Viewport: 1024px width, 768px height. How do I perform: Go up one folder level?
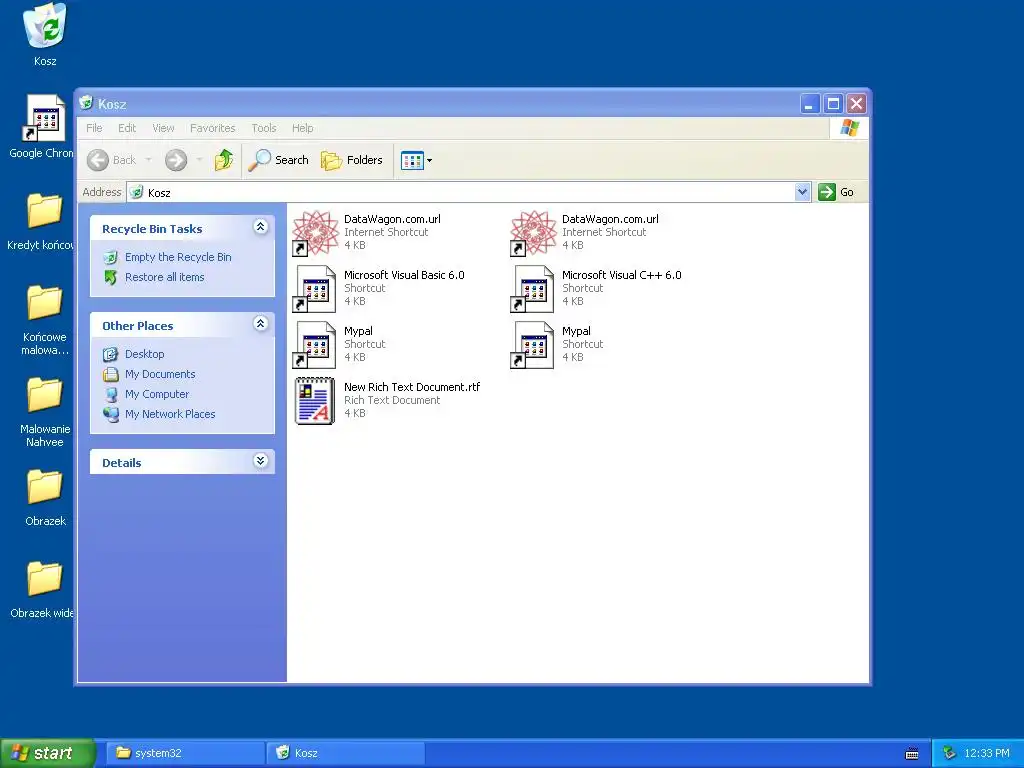[x=223, y=160]
